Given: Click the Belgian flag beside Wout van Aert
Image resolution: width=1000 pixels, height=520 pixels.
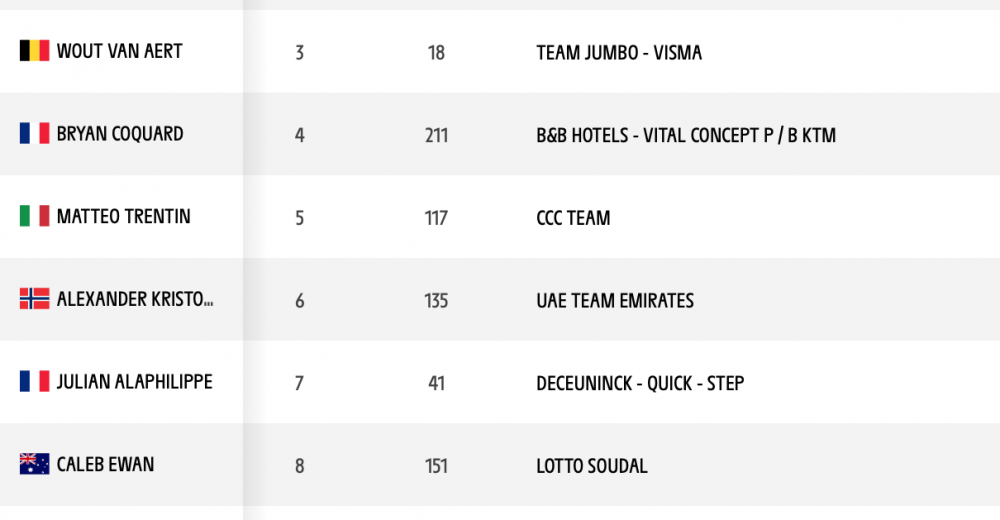Looking at the screenshot, I should point(34,51).
